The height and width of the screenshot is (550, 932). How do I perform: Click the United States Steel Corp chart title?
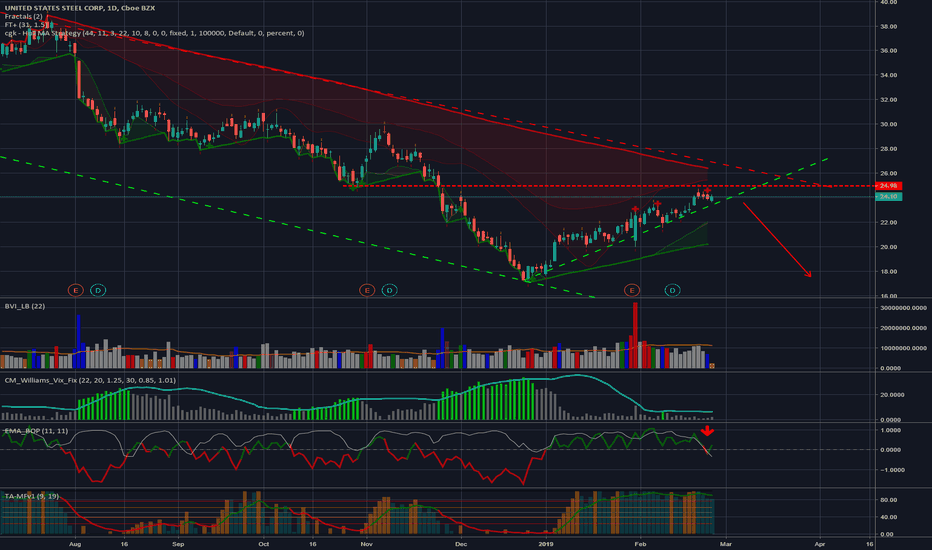click(x=80, y=8)
